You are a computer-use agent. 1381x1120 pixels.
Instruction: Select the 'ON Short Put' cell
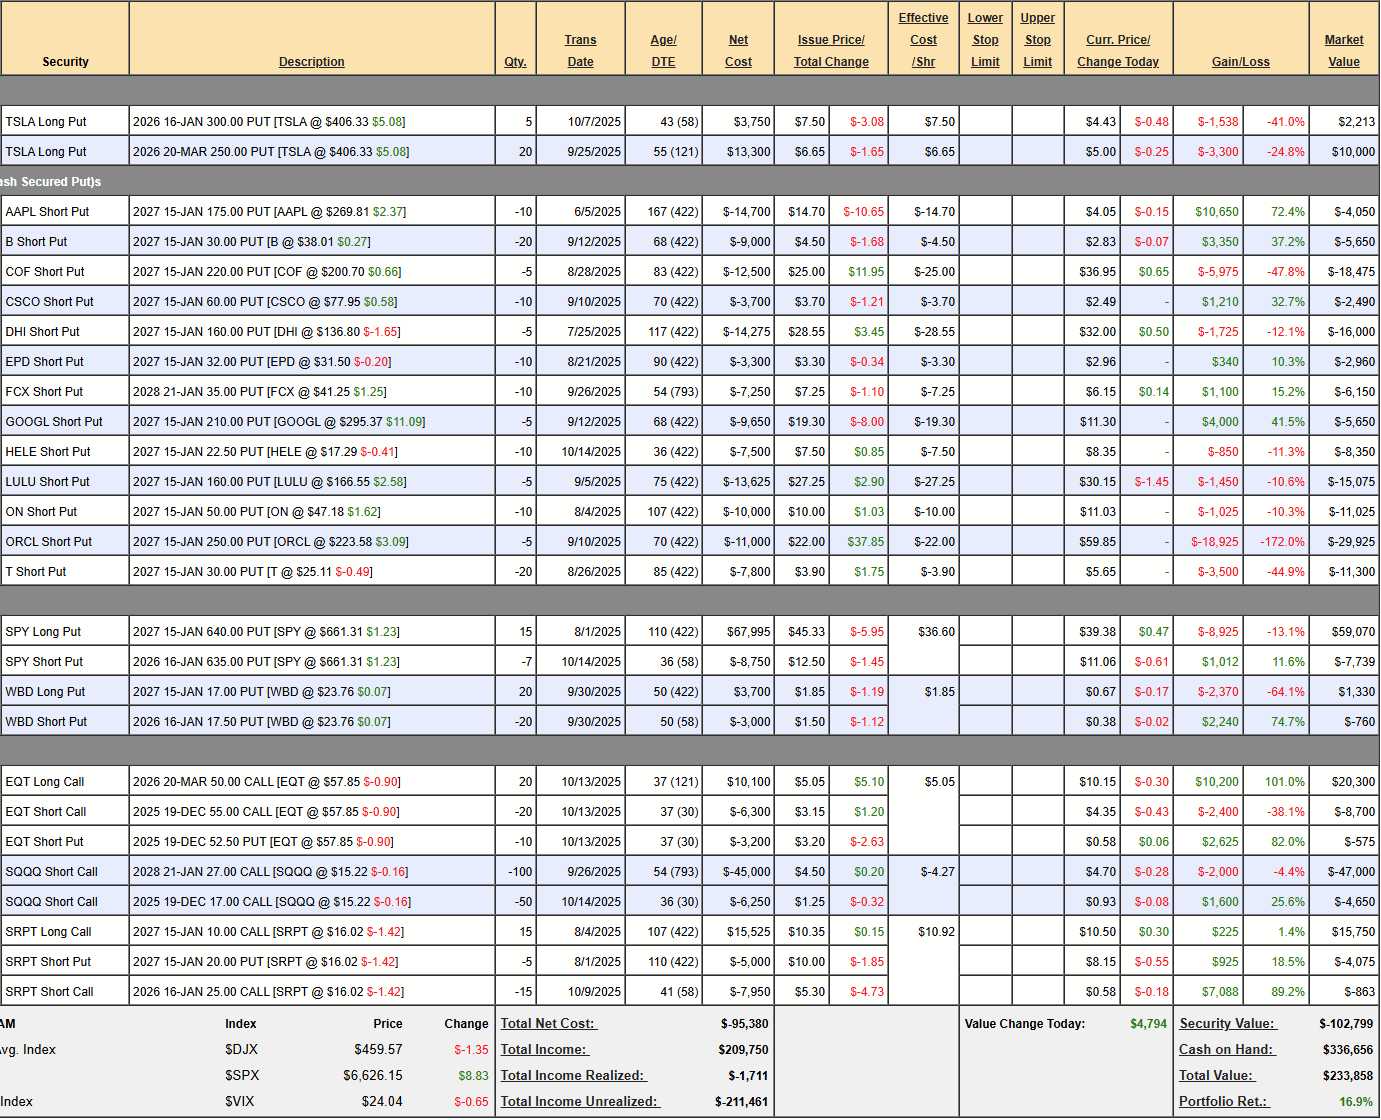point(65,511)
